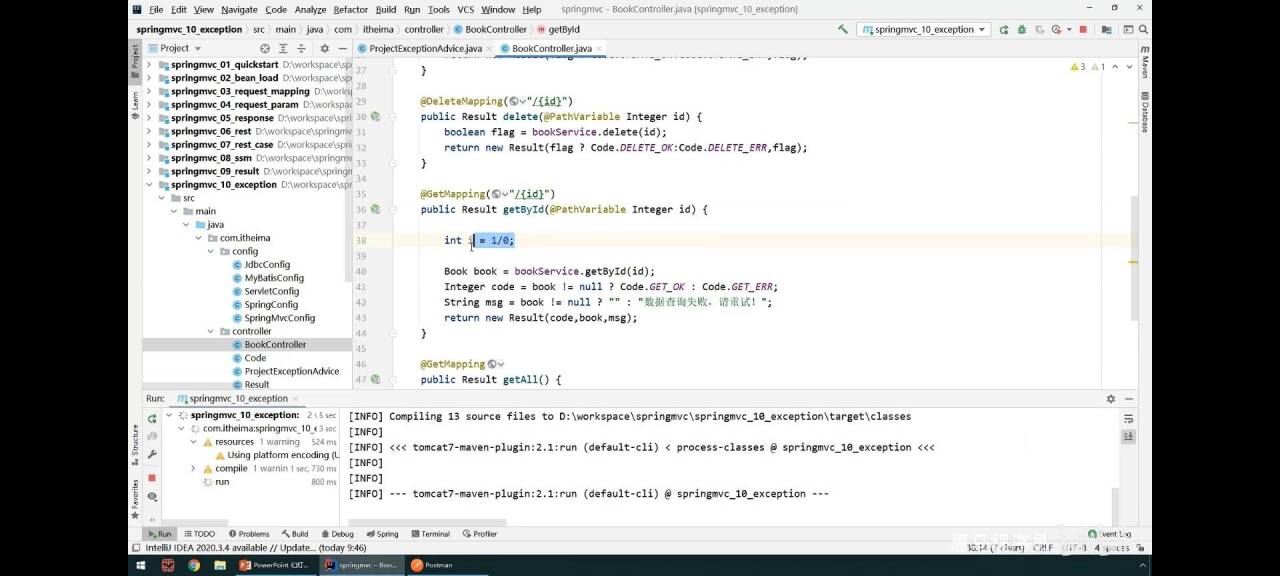
Task: Open the Problems tool window
Action: click(x=248, y=534)
